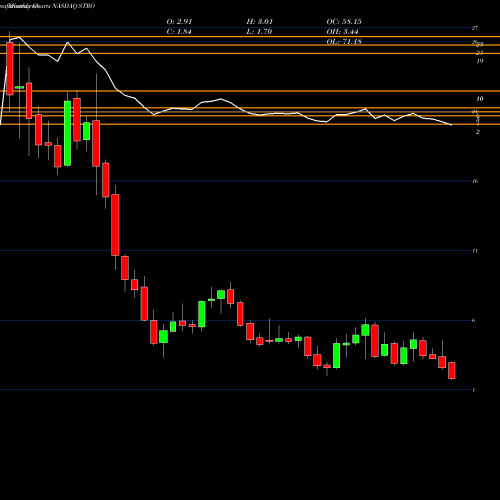
Task: Click the price axis label "19"
Action: point(480,61)
